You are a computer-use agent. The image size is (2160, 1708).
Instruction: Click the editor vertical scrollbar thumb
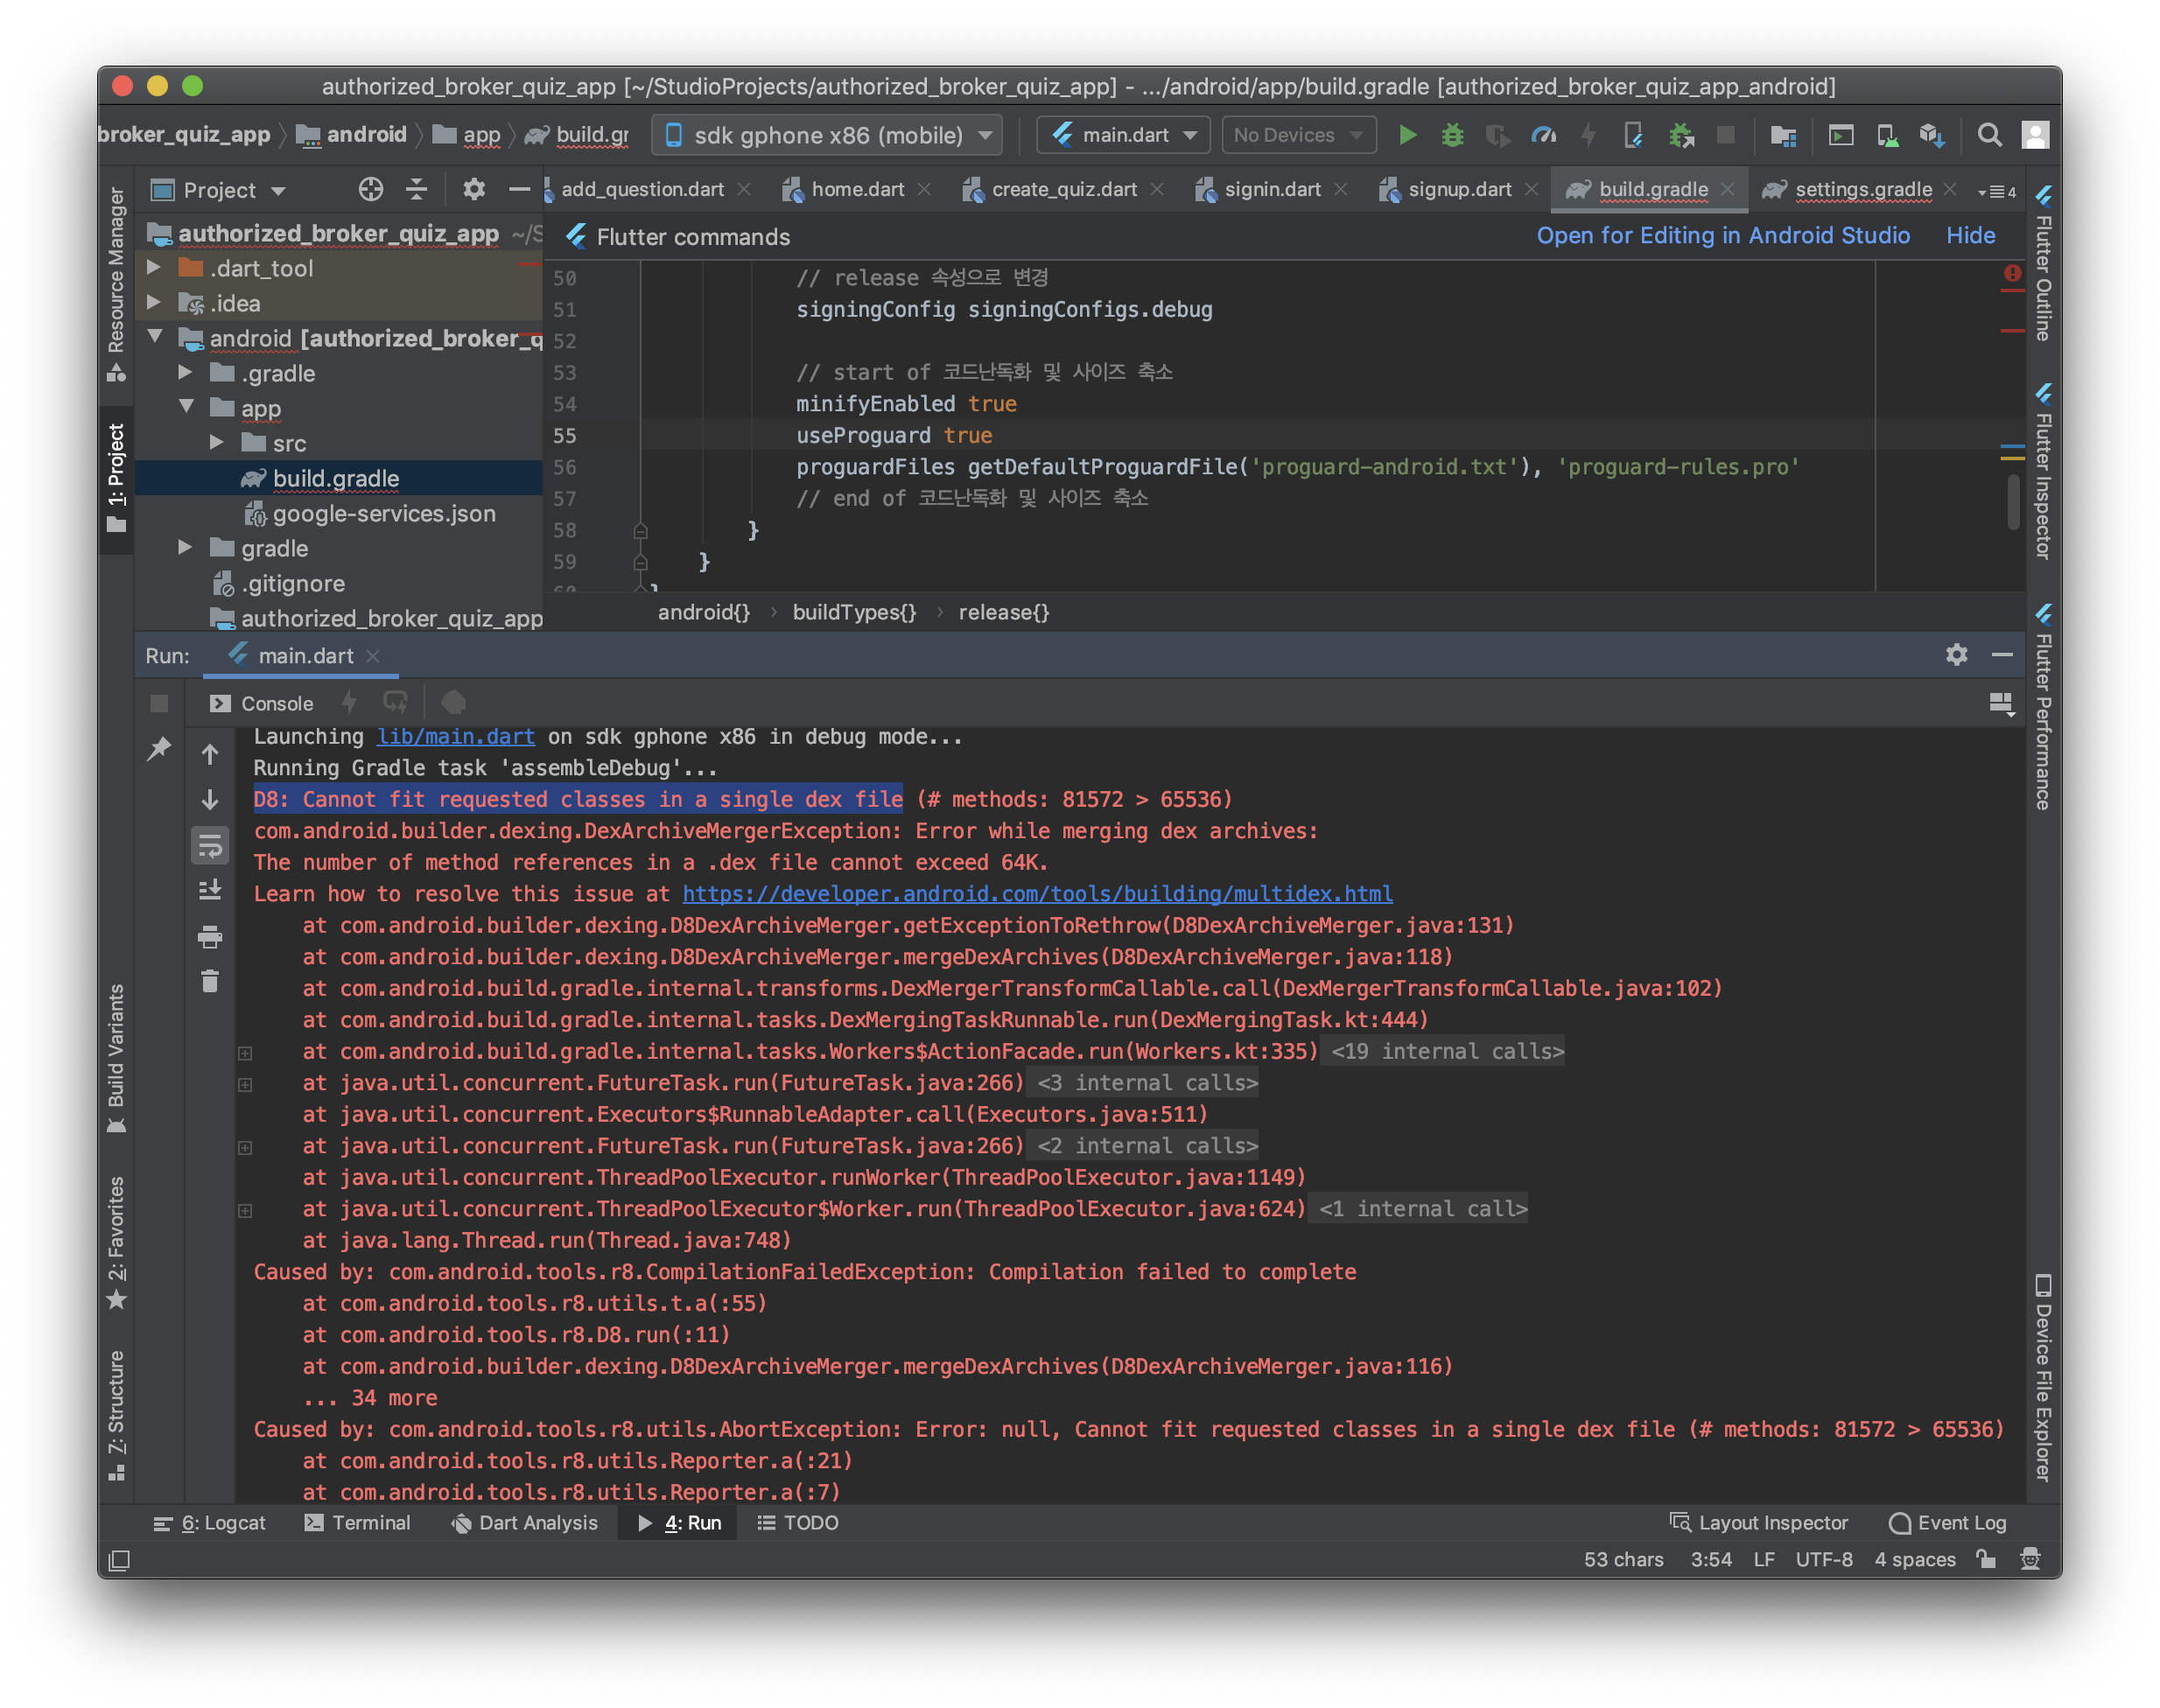pyautogui.click(x=2012, y=502)
